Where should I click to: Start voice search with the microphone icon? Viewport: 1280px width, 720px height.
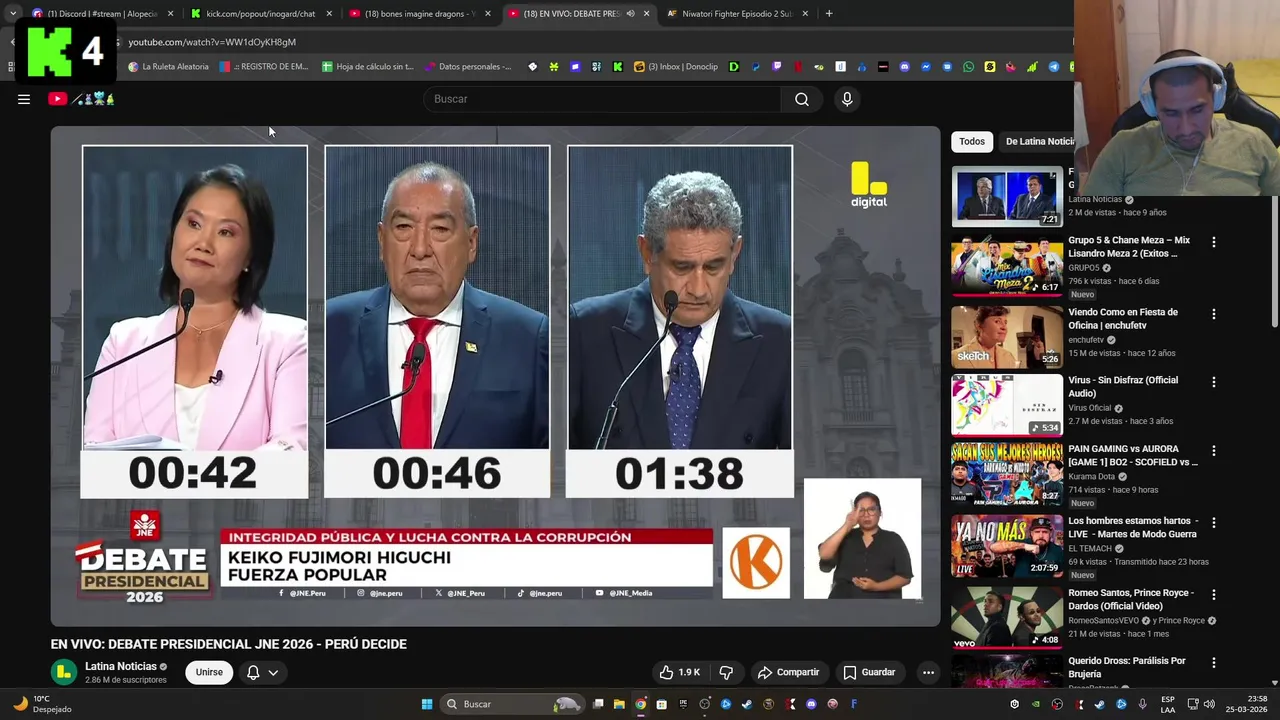pyautogui.click(x=847, y=99)
